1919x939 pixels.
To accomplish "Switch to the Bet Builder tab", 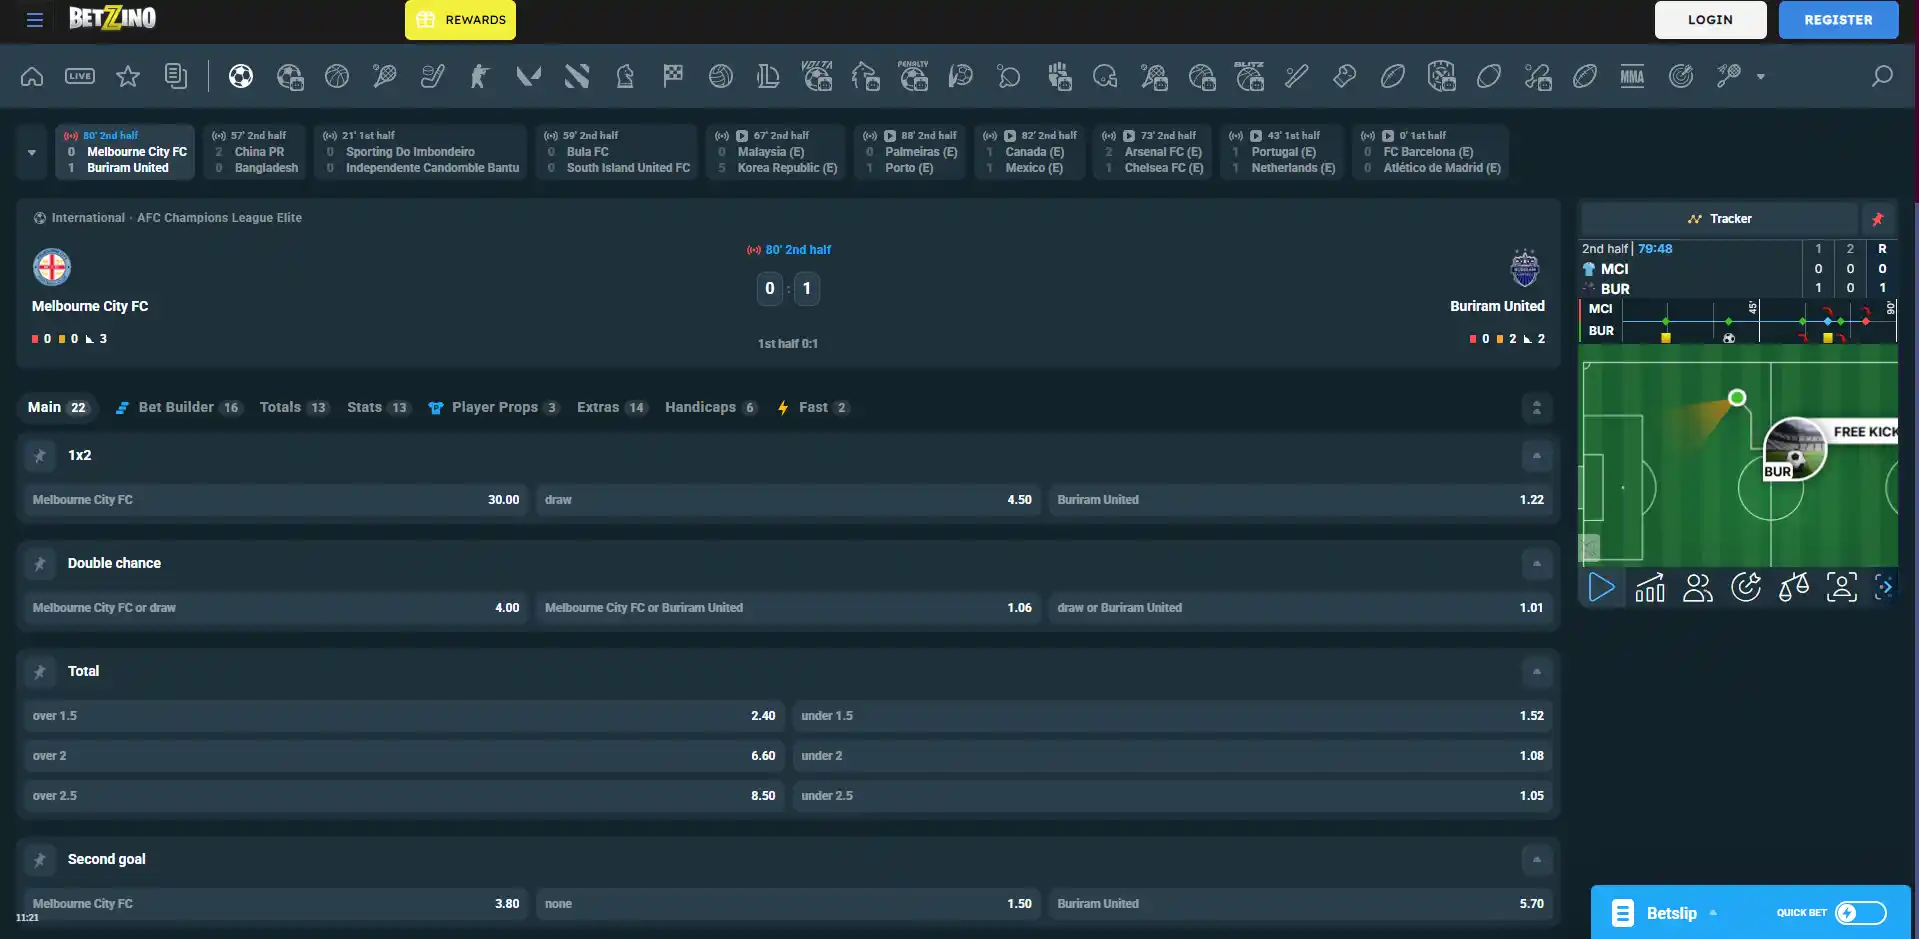I will click(178, 408).
